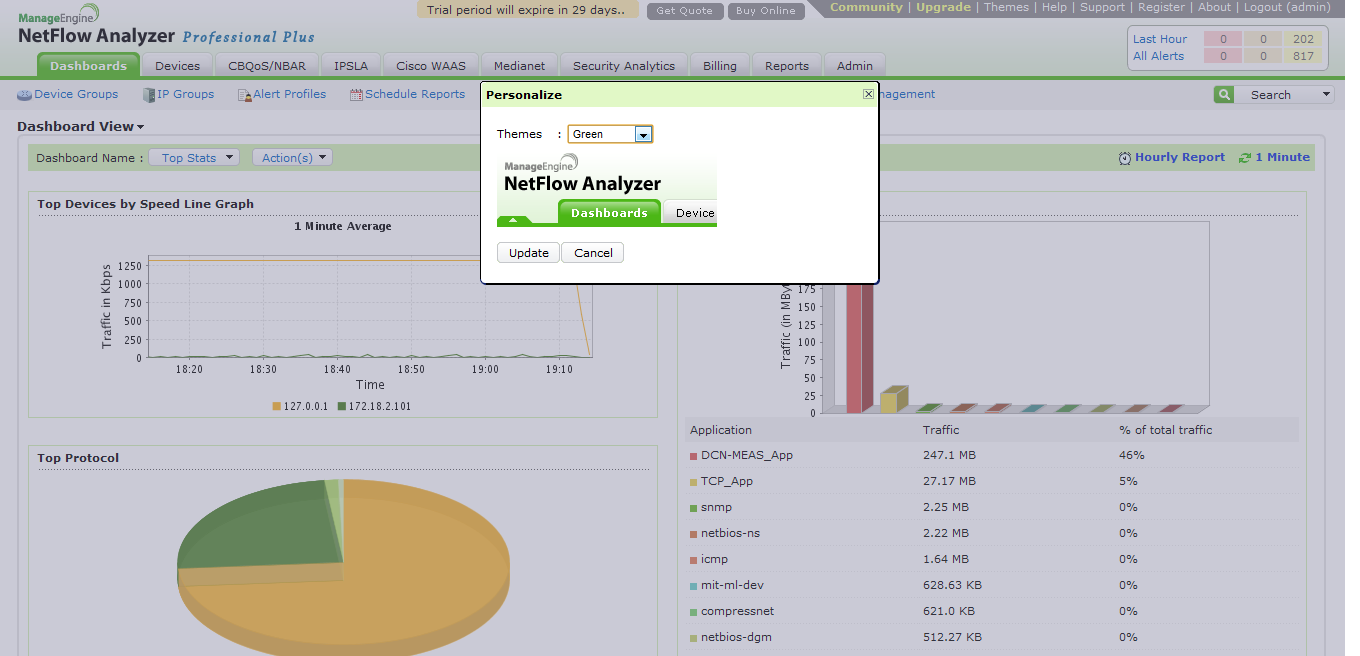Open the Security Analytics tab

624,66
